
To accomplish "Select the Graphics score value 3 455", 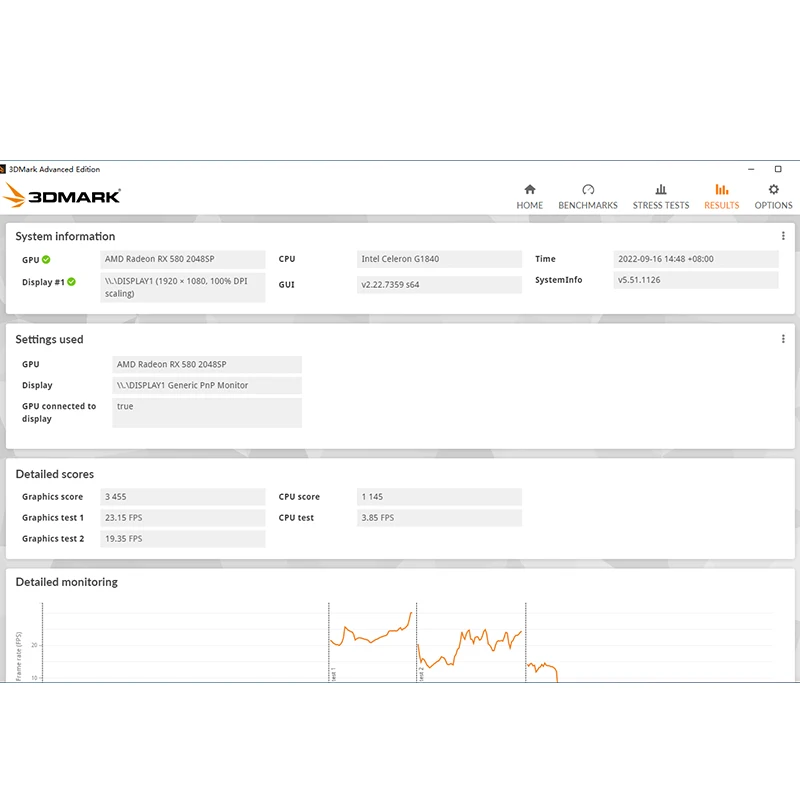I will (183, 497).
